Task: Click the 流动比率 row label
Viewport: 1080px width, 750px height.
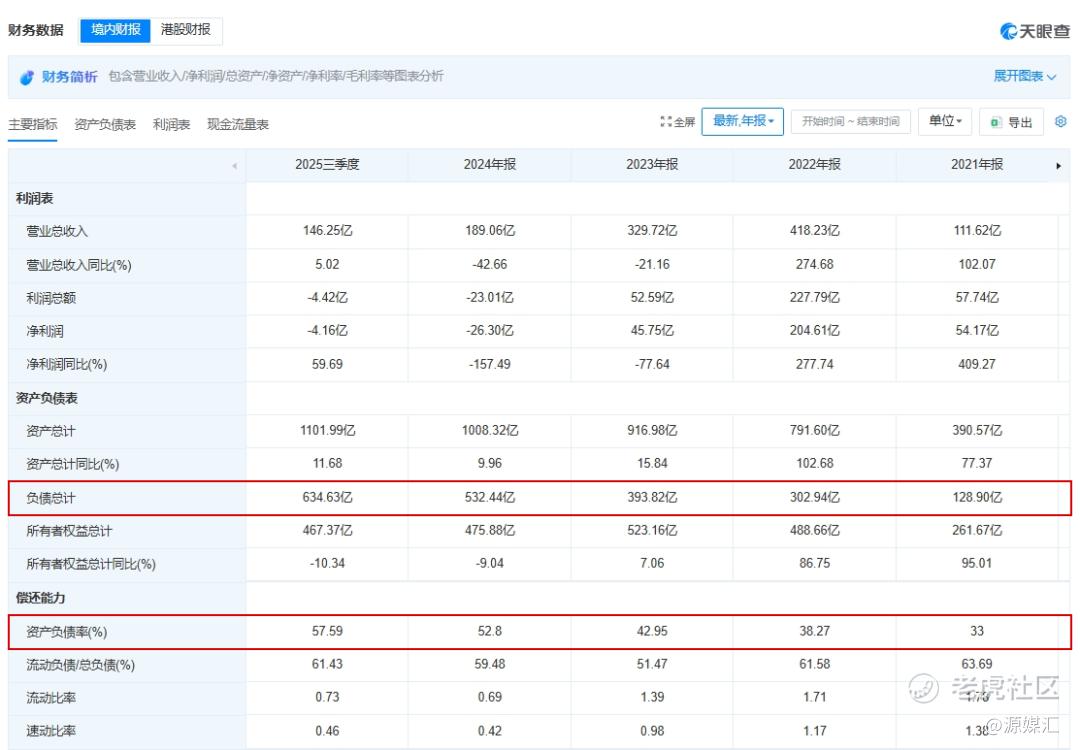Action: click(x=51, y=698)
